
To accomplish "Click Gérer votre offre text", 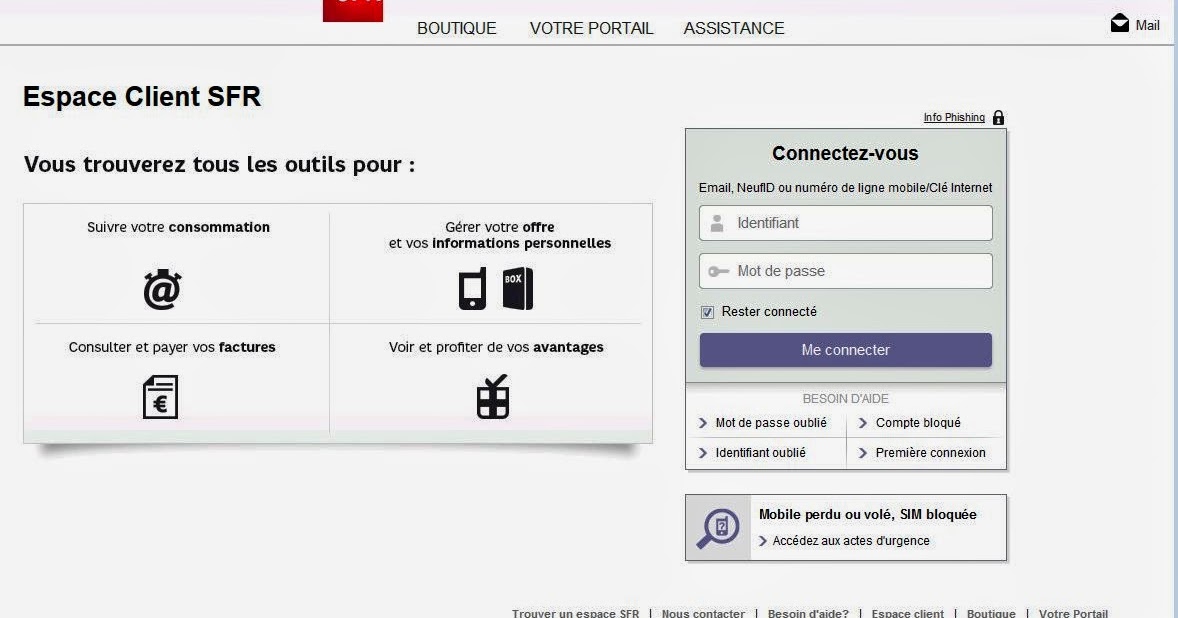I will (500, 227).
